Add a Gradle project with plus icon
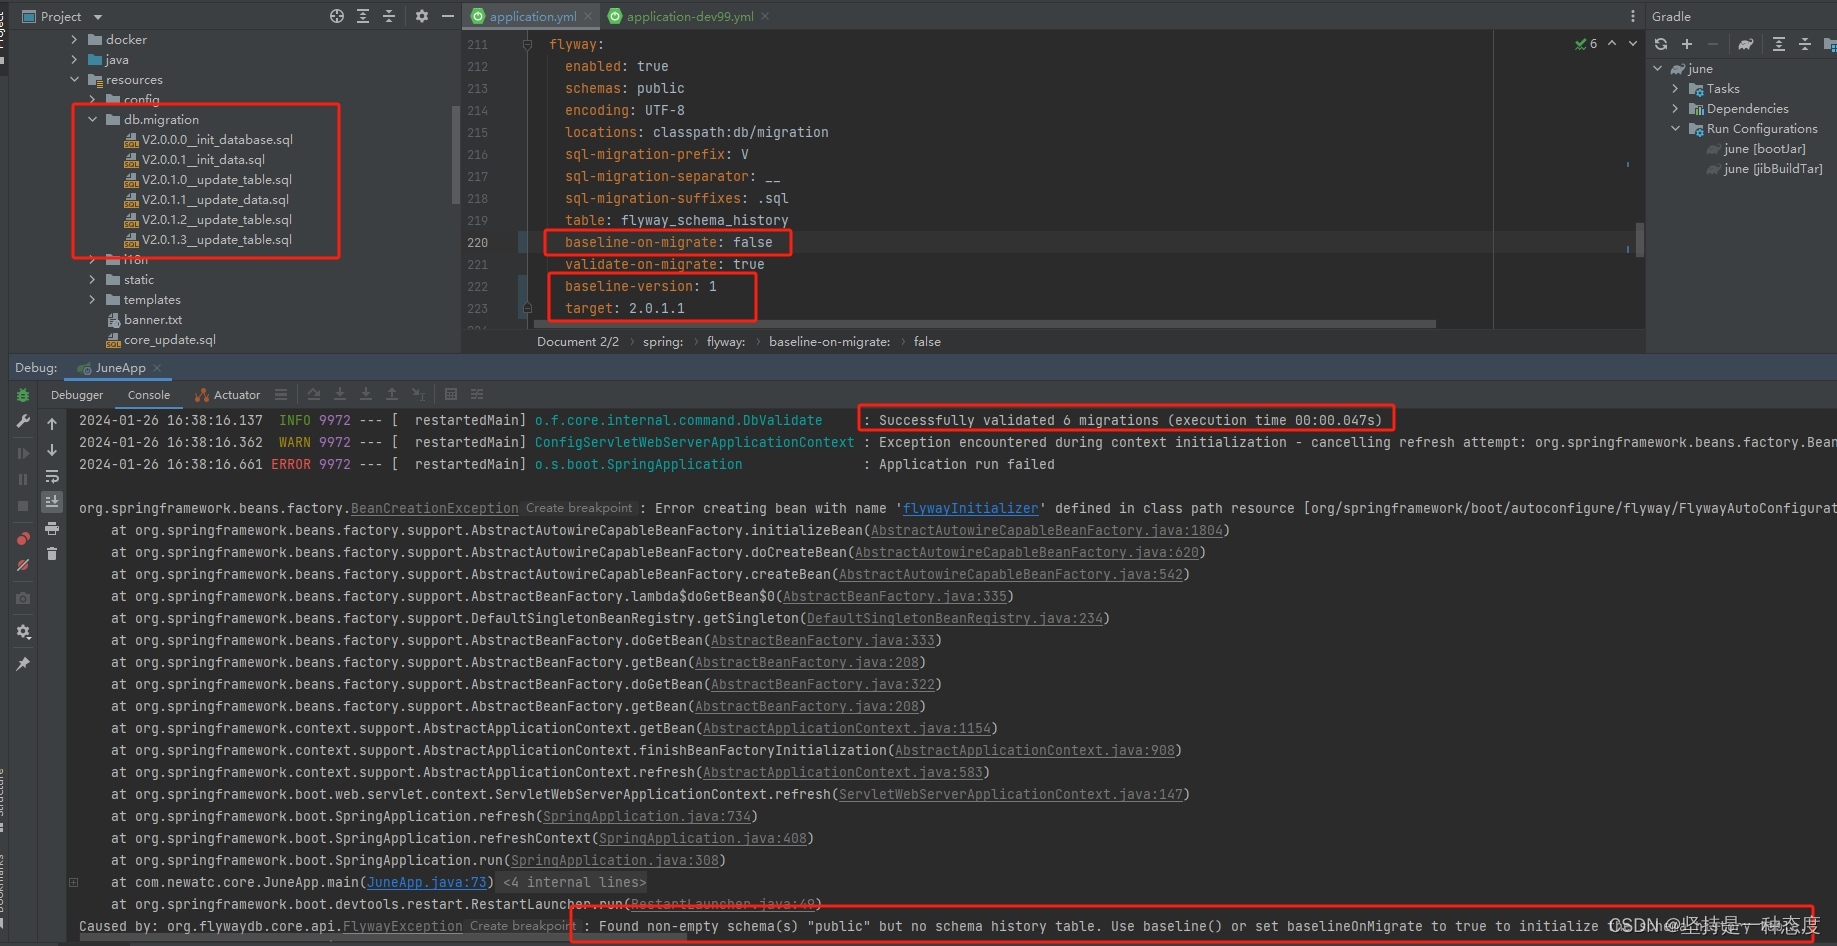Viewport: 1837px width, 946px height. click(x=1687, y=44)
